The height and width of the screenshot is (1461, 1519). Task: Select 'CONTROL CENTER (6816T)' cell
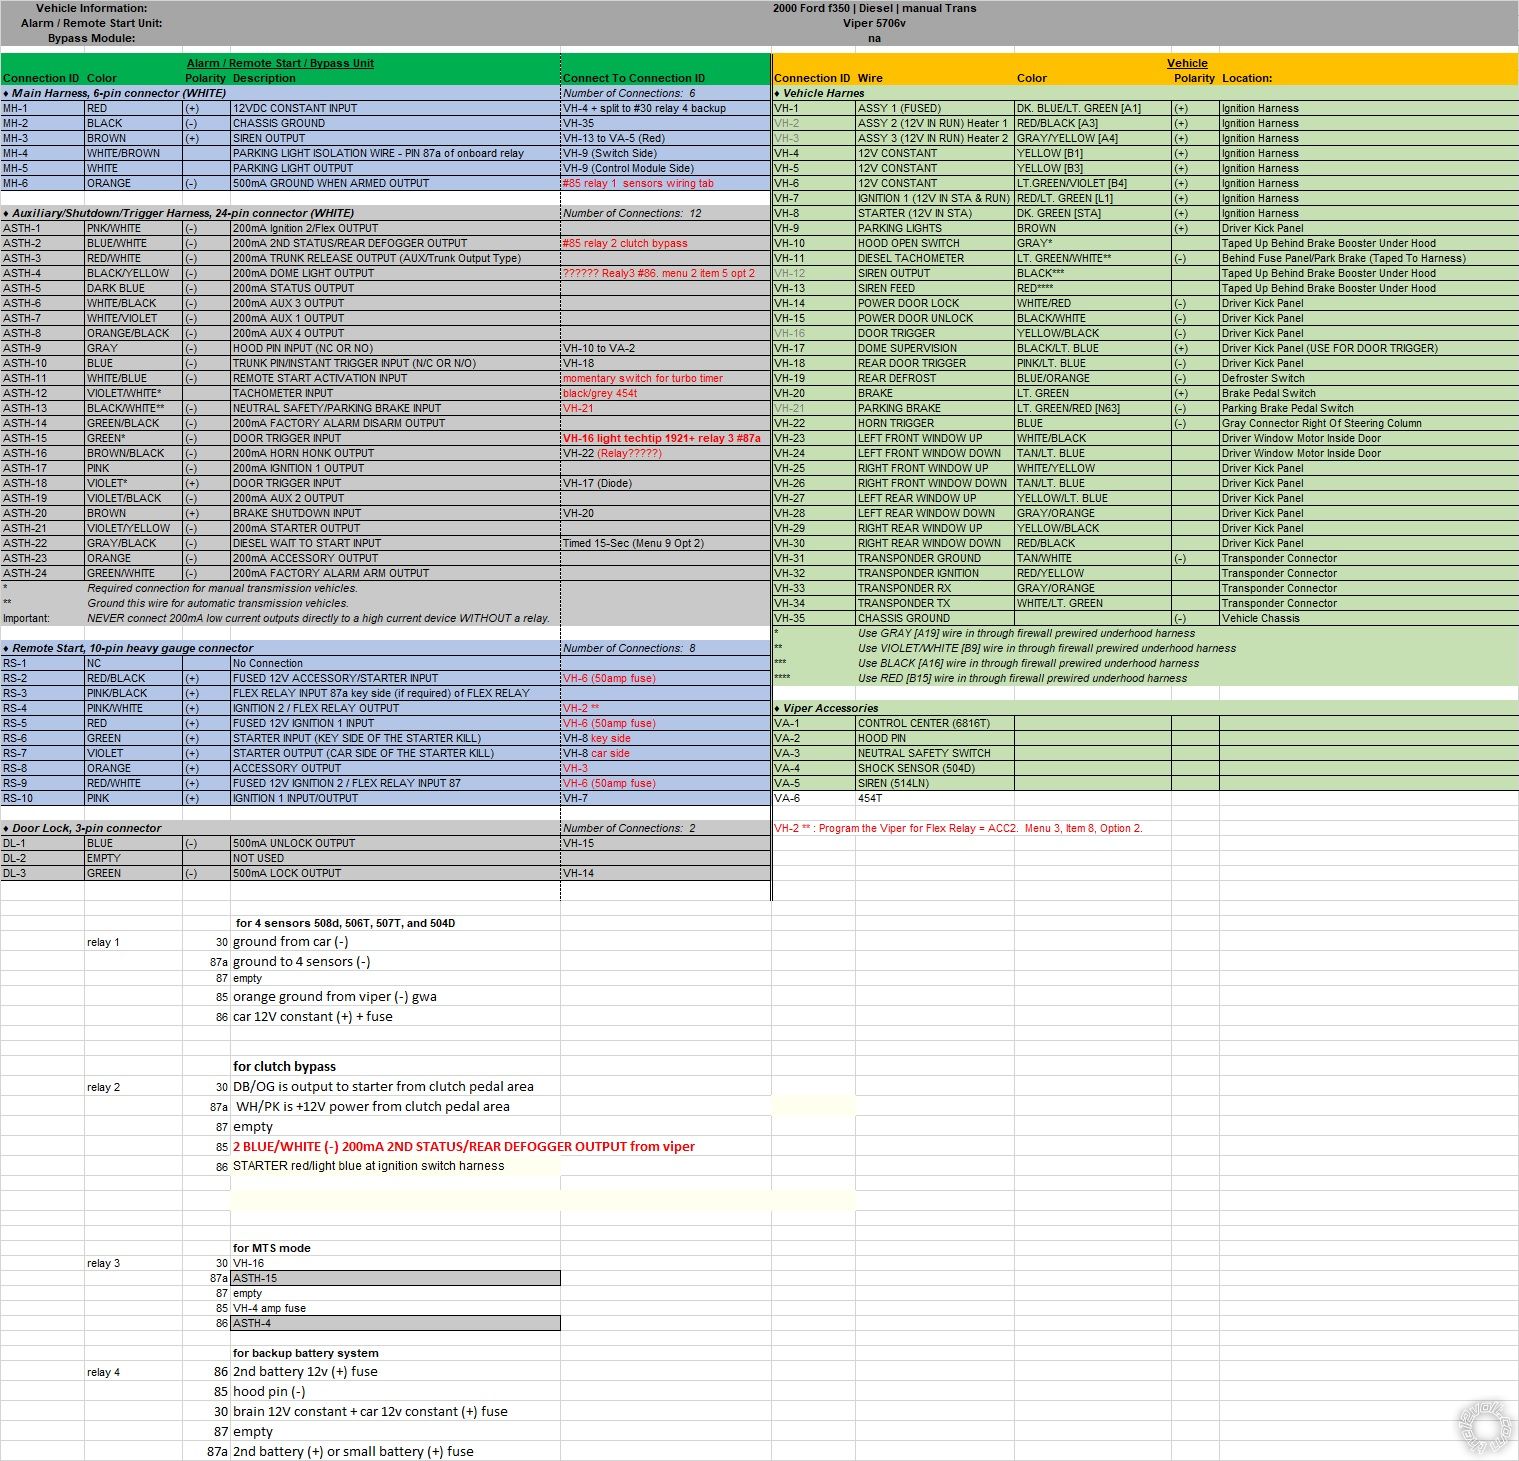(x=934, y=723)
